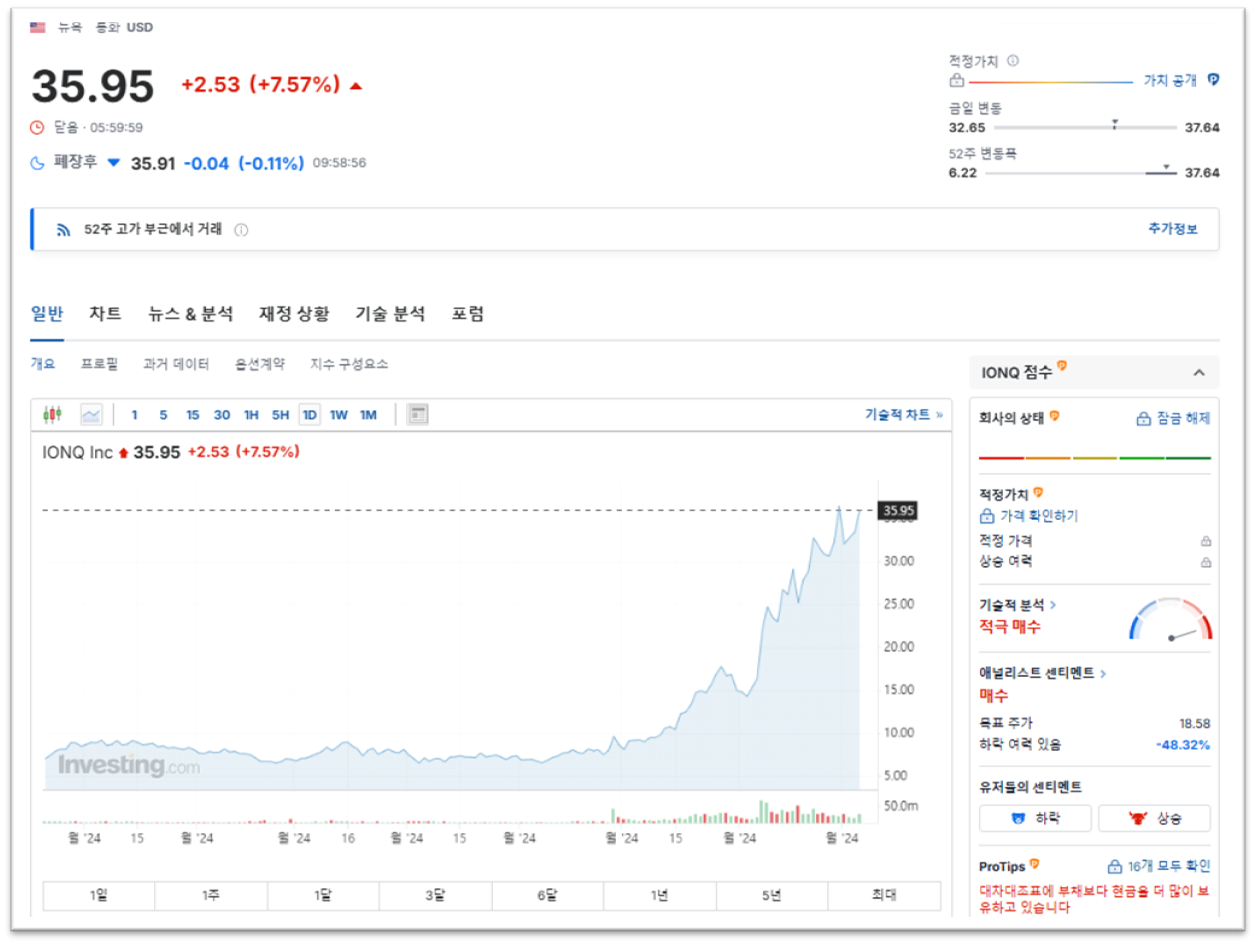Select the 1M interval
This screenshot has width=1256, height=945.
click(368, 414)
